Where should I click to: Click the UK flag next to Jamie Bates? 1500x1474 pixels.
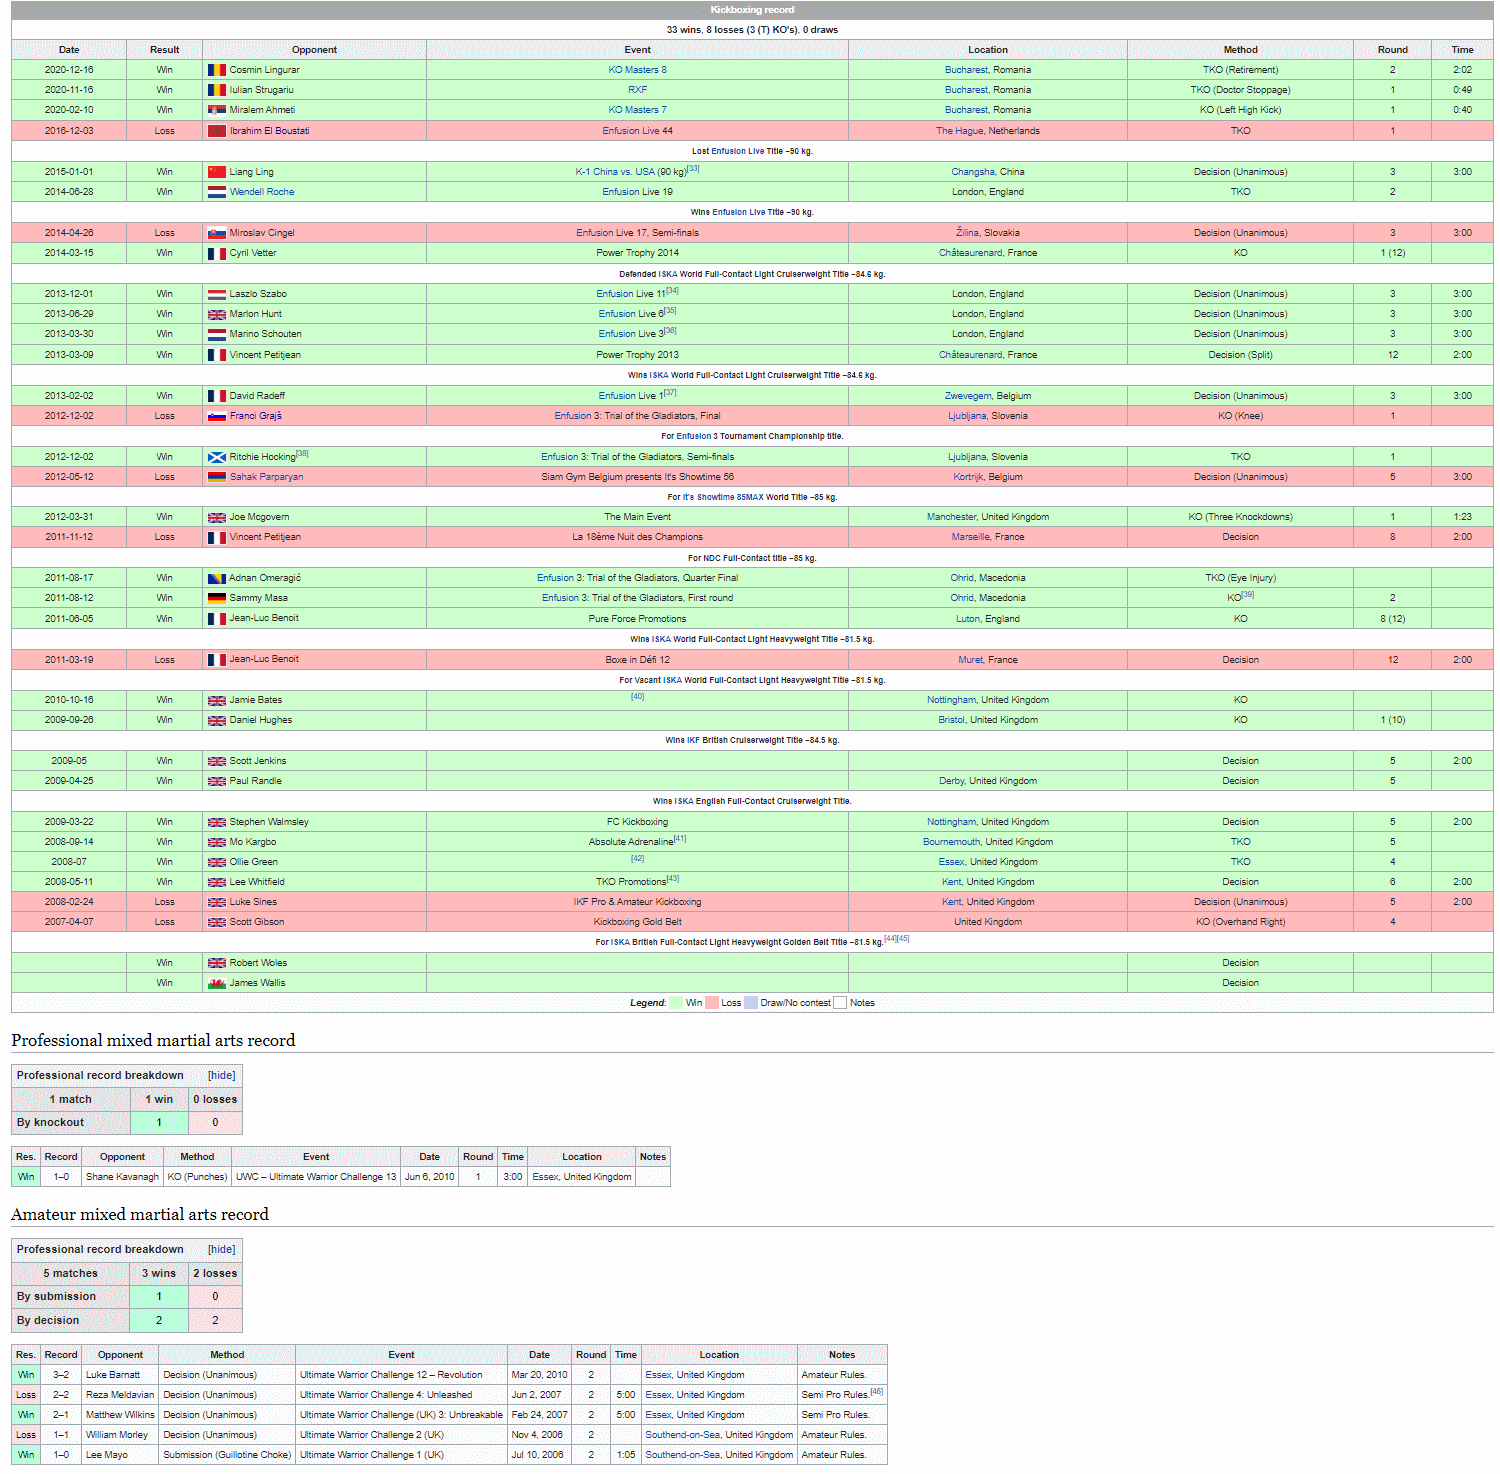pyautogui.click(x=216, y=700)
